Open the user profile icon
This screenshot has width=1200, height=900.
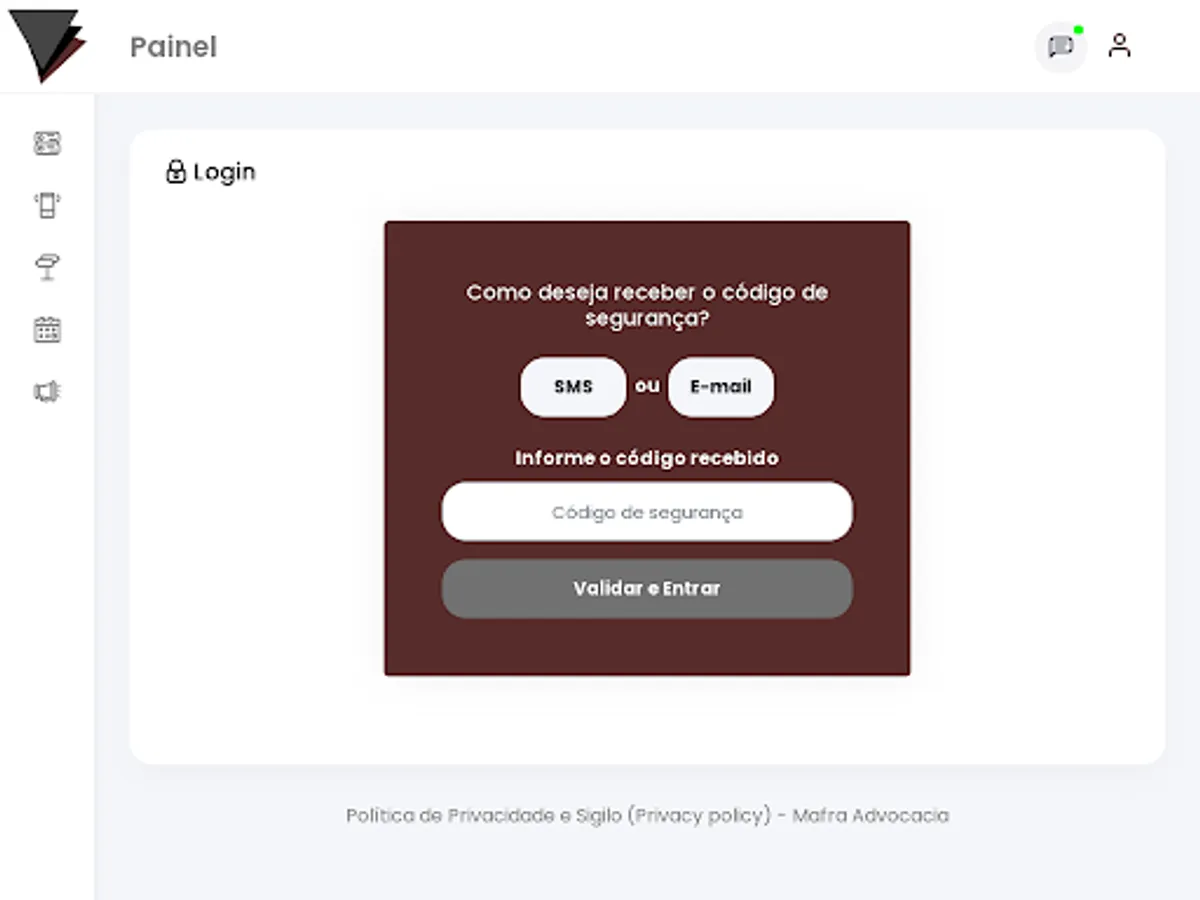1119,46
